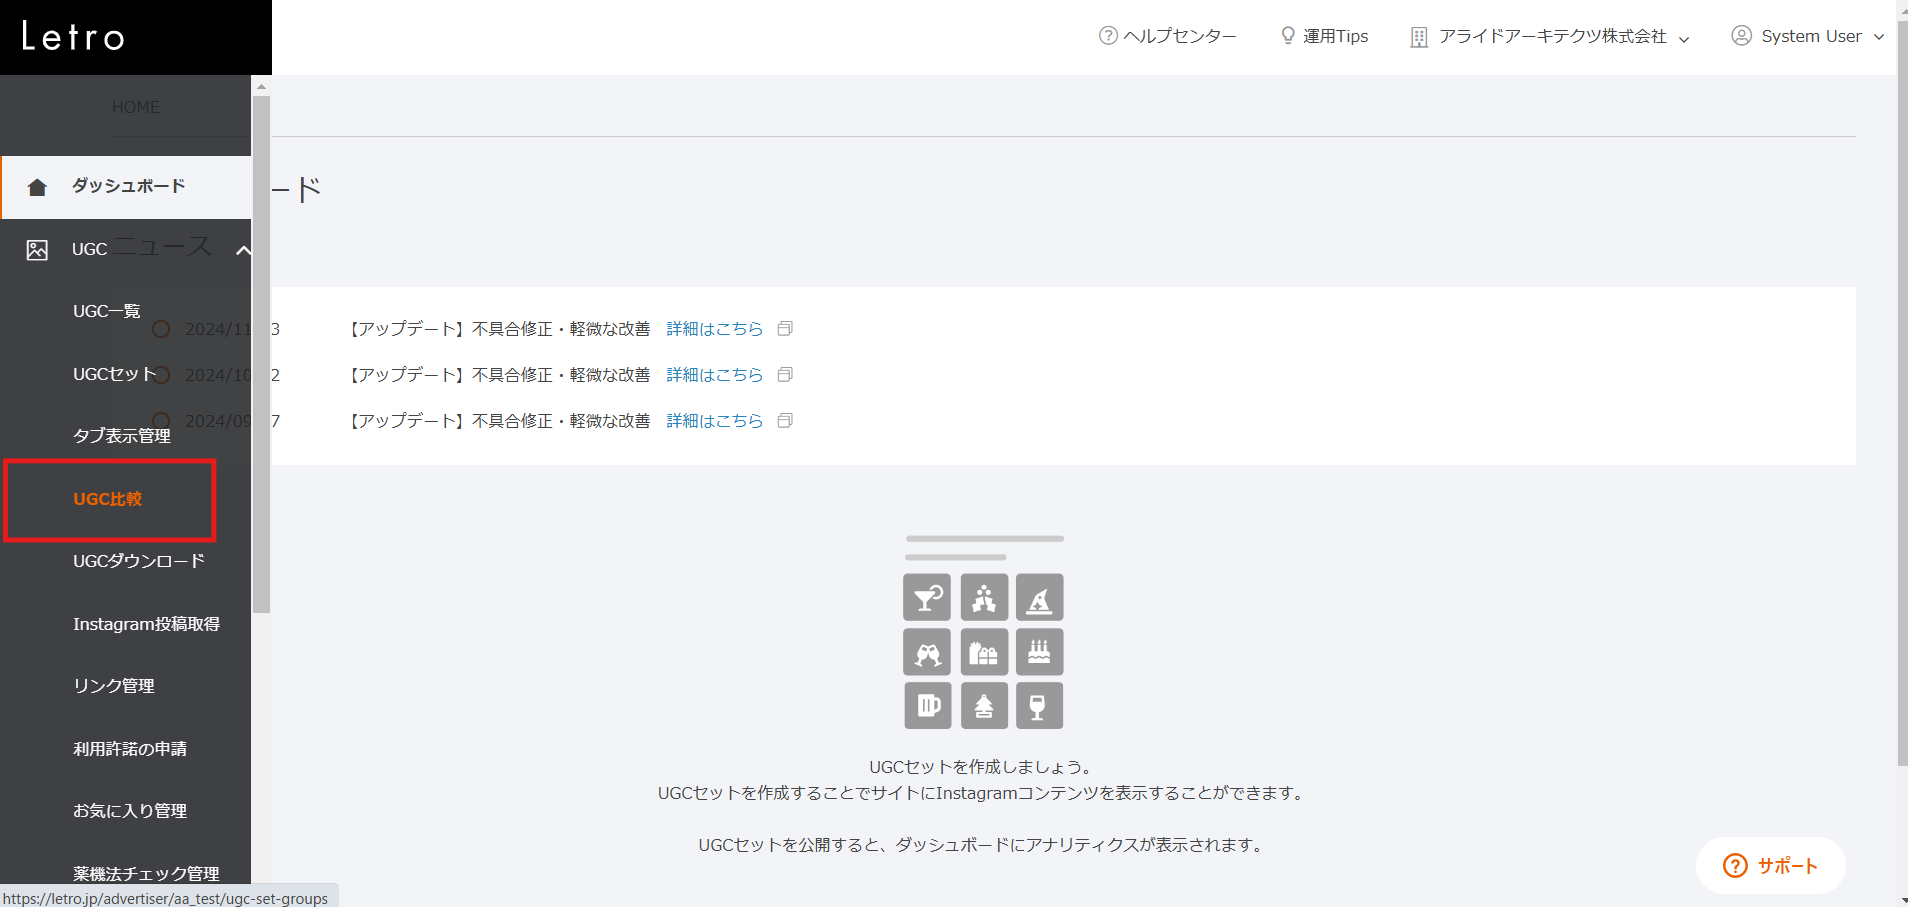Click the question mark icon on the サポート button

pos(1734,866)
